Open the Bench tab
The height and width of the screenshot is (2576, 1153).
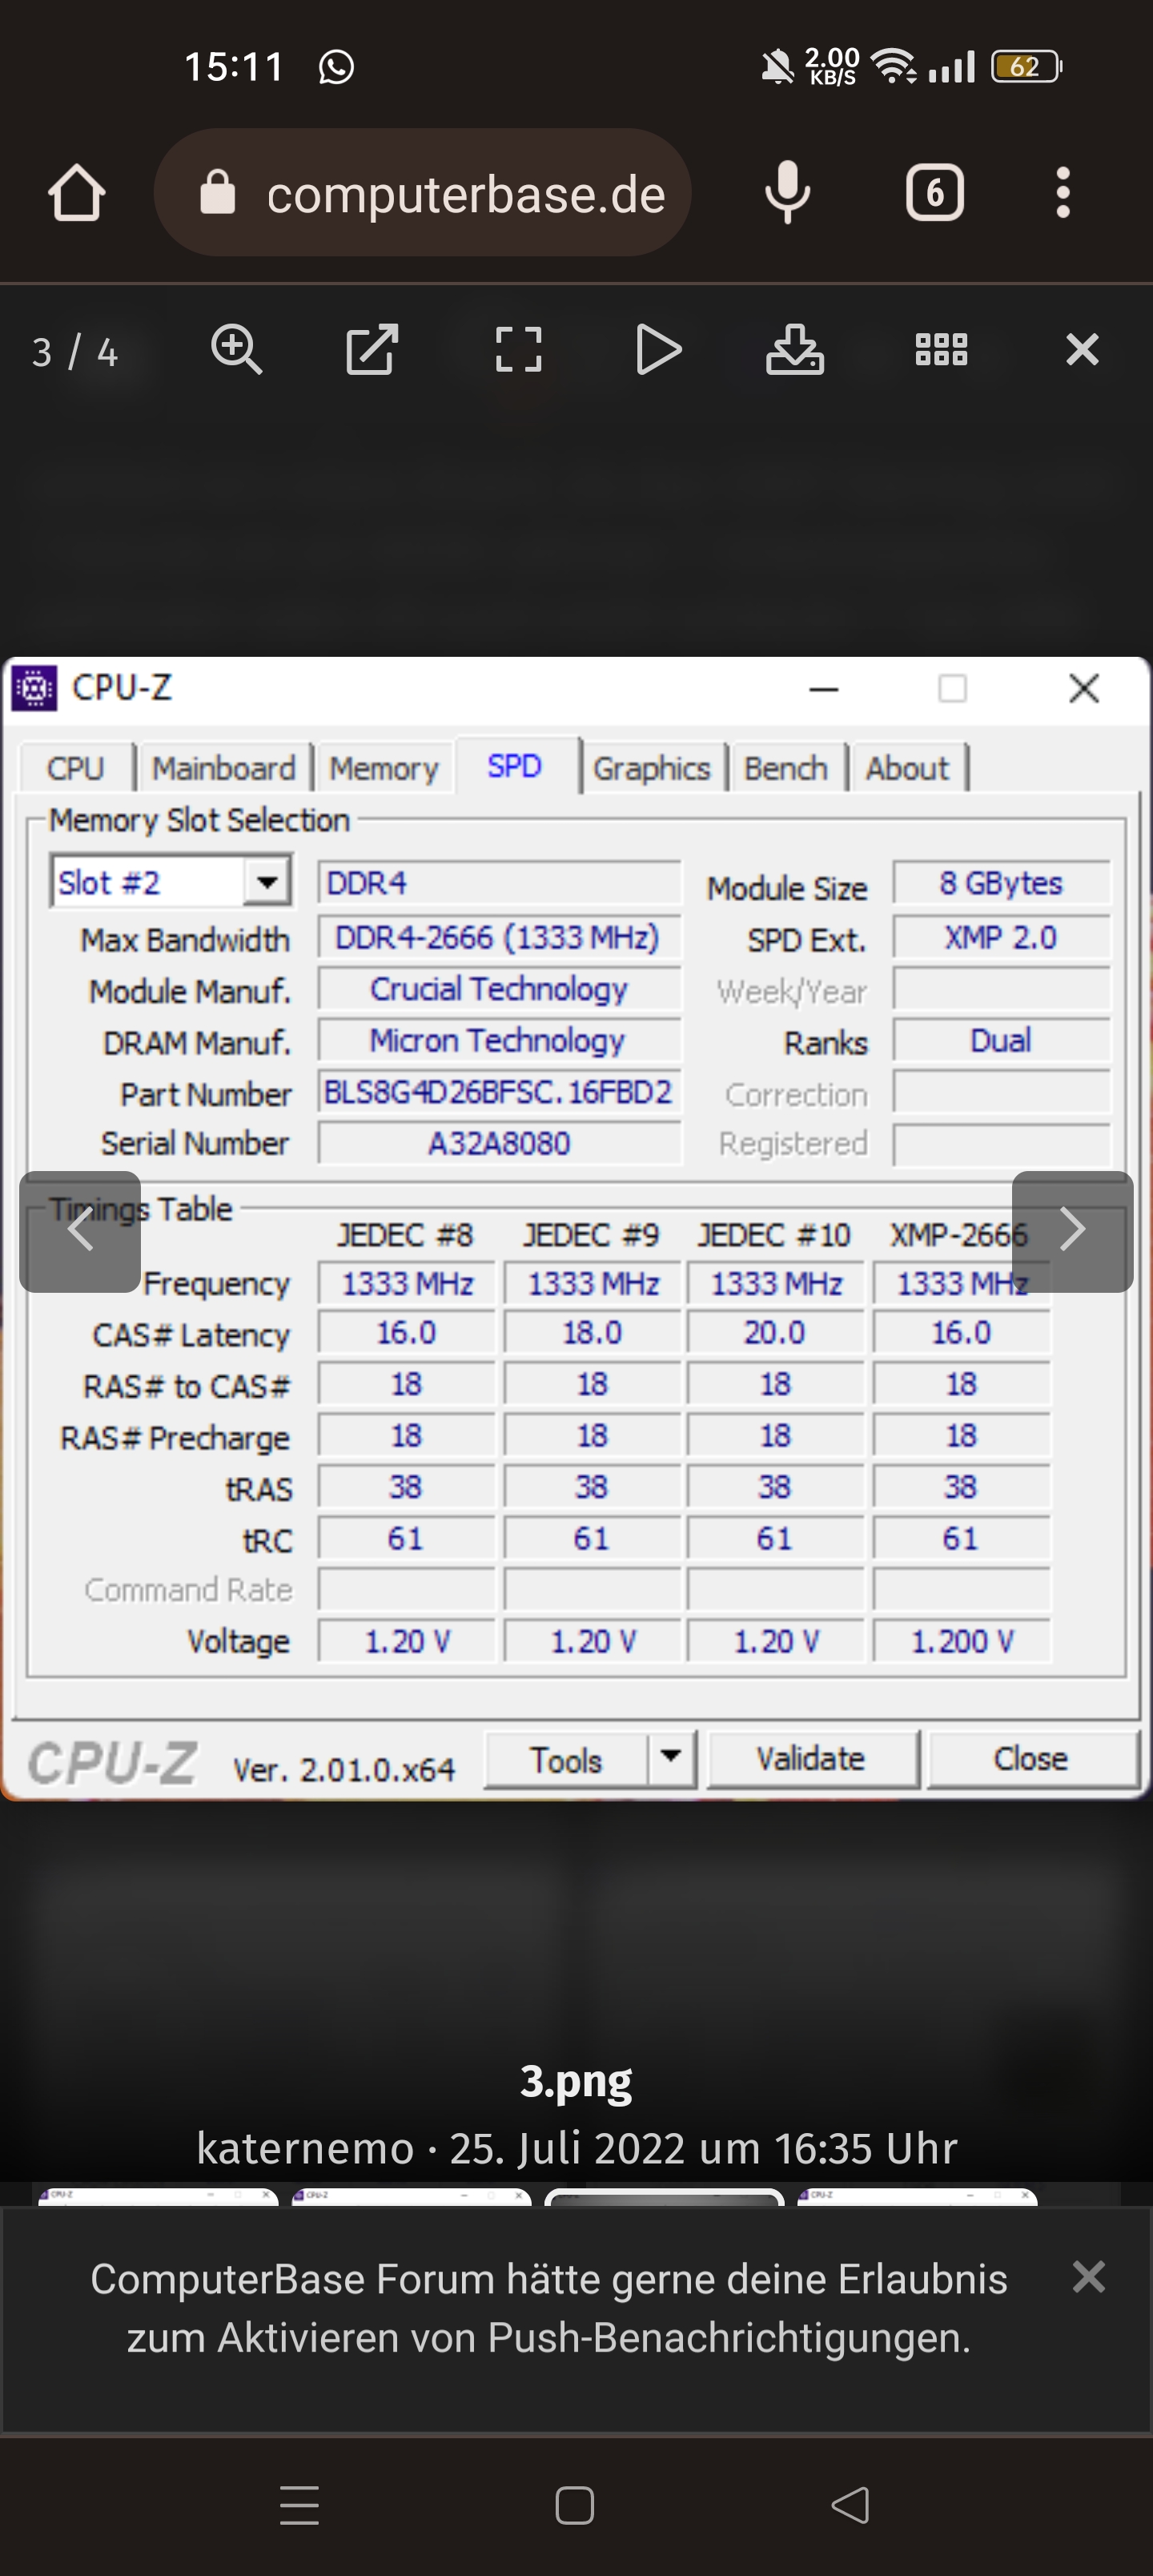786,768
